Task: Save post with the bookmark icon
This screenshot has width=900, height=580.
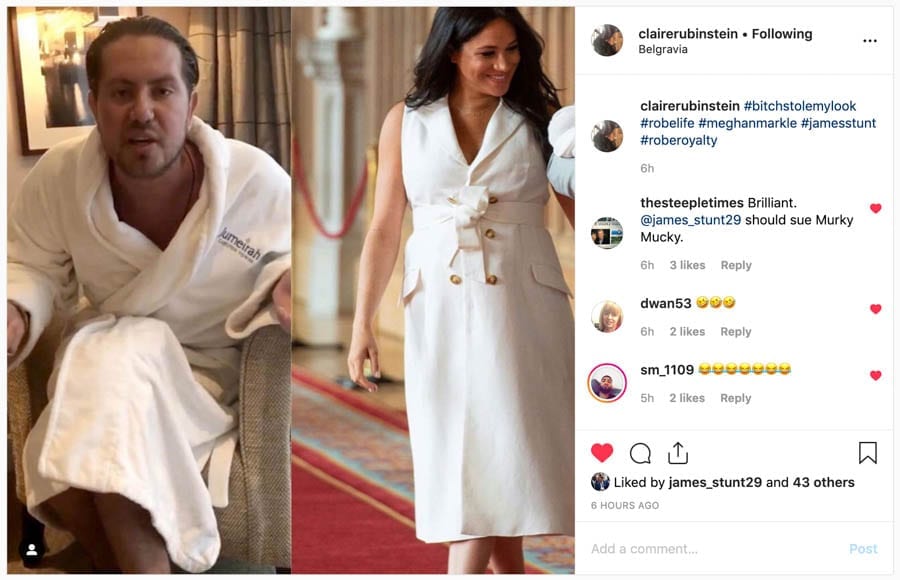Action: coord(868,453)
